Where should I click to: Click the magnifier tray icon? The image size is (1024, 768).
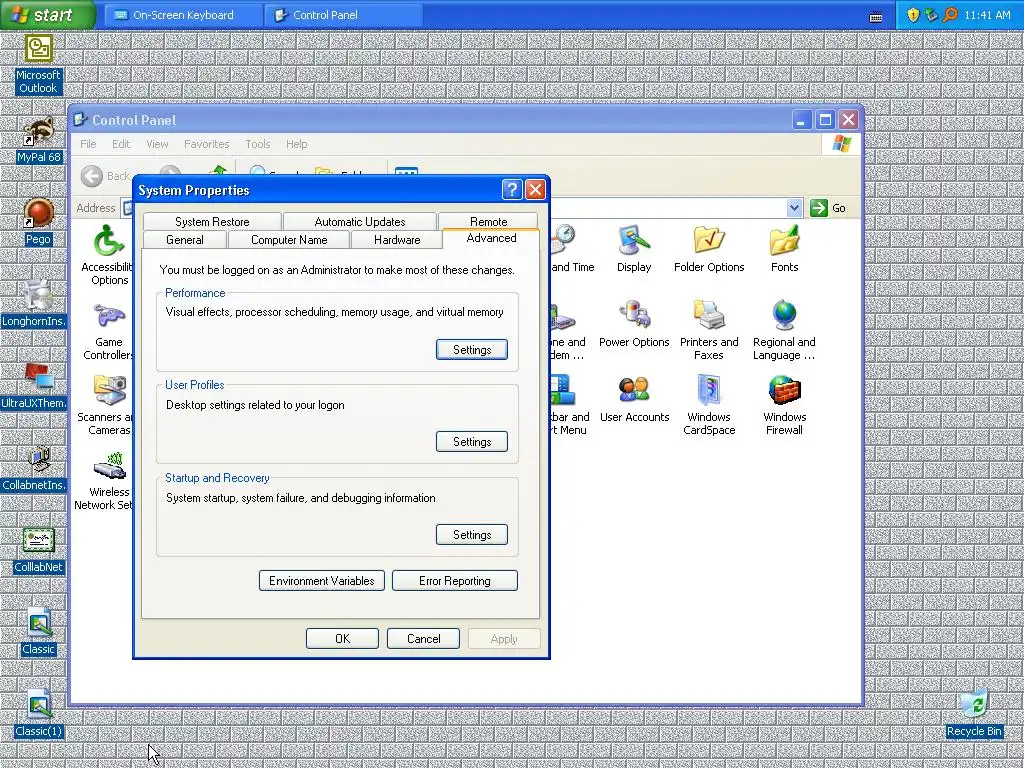point(950,14)
